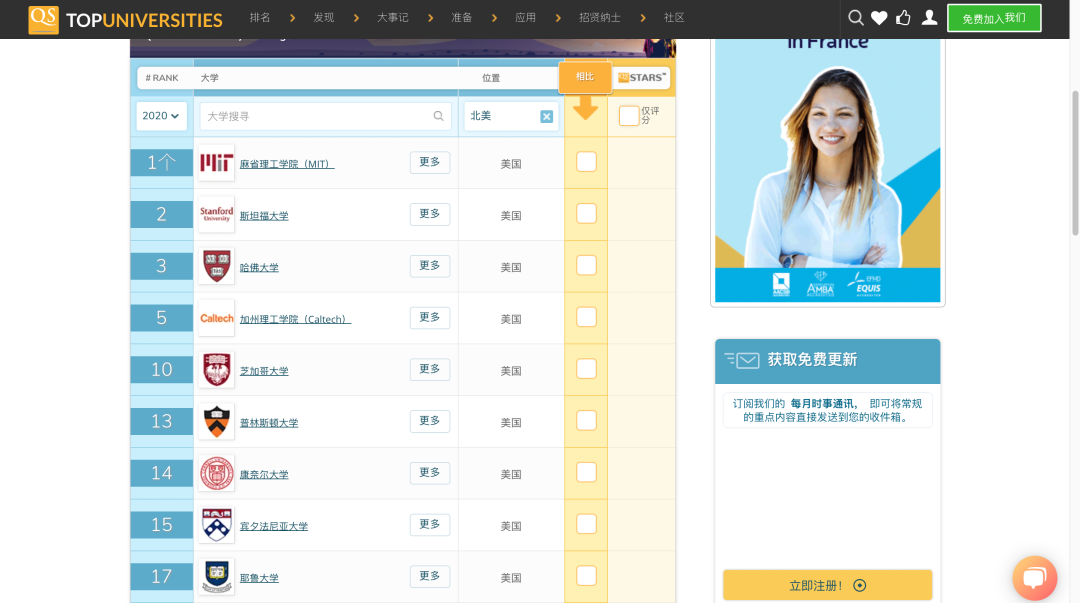Open the 排名 menu
The image size is (1080, 603).
[x=260, y=18]
